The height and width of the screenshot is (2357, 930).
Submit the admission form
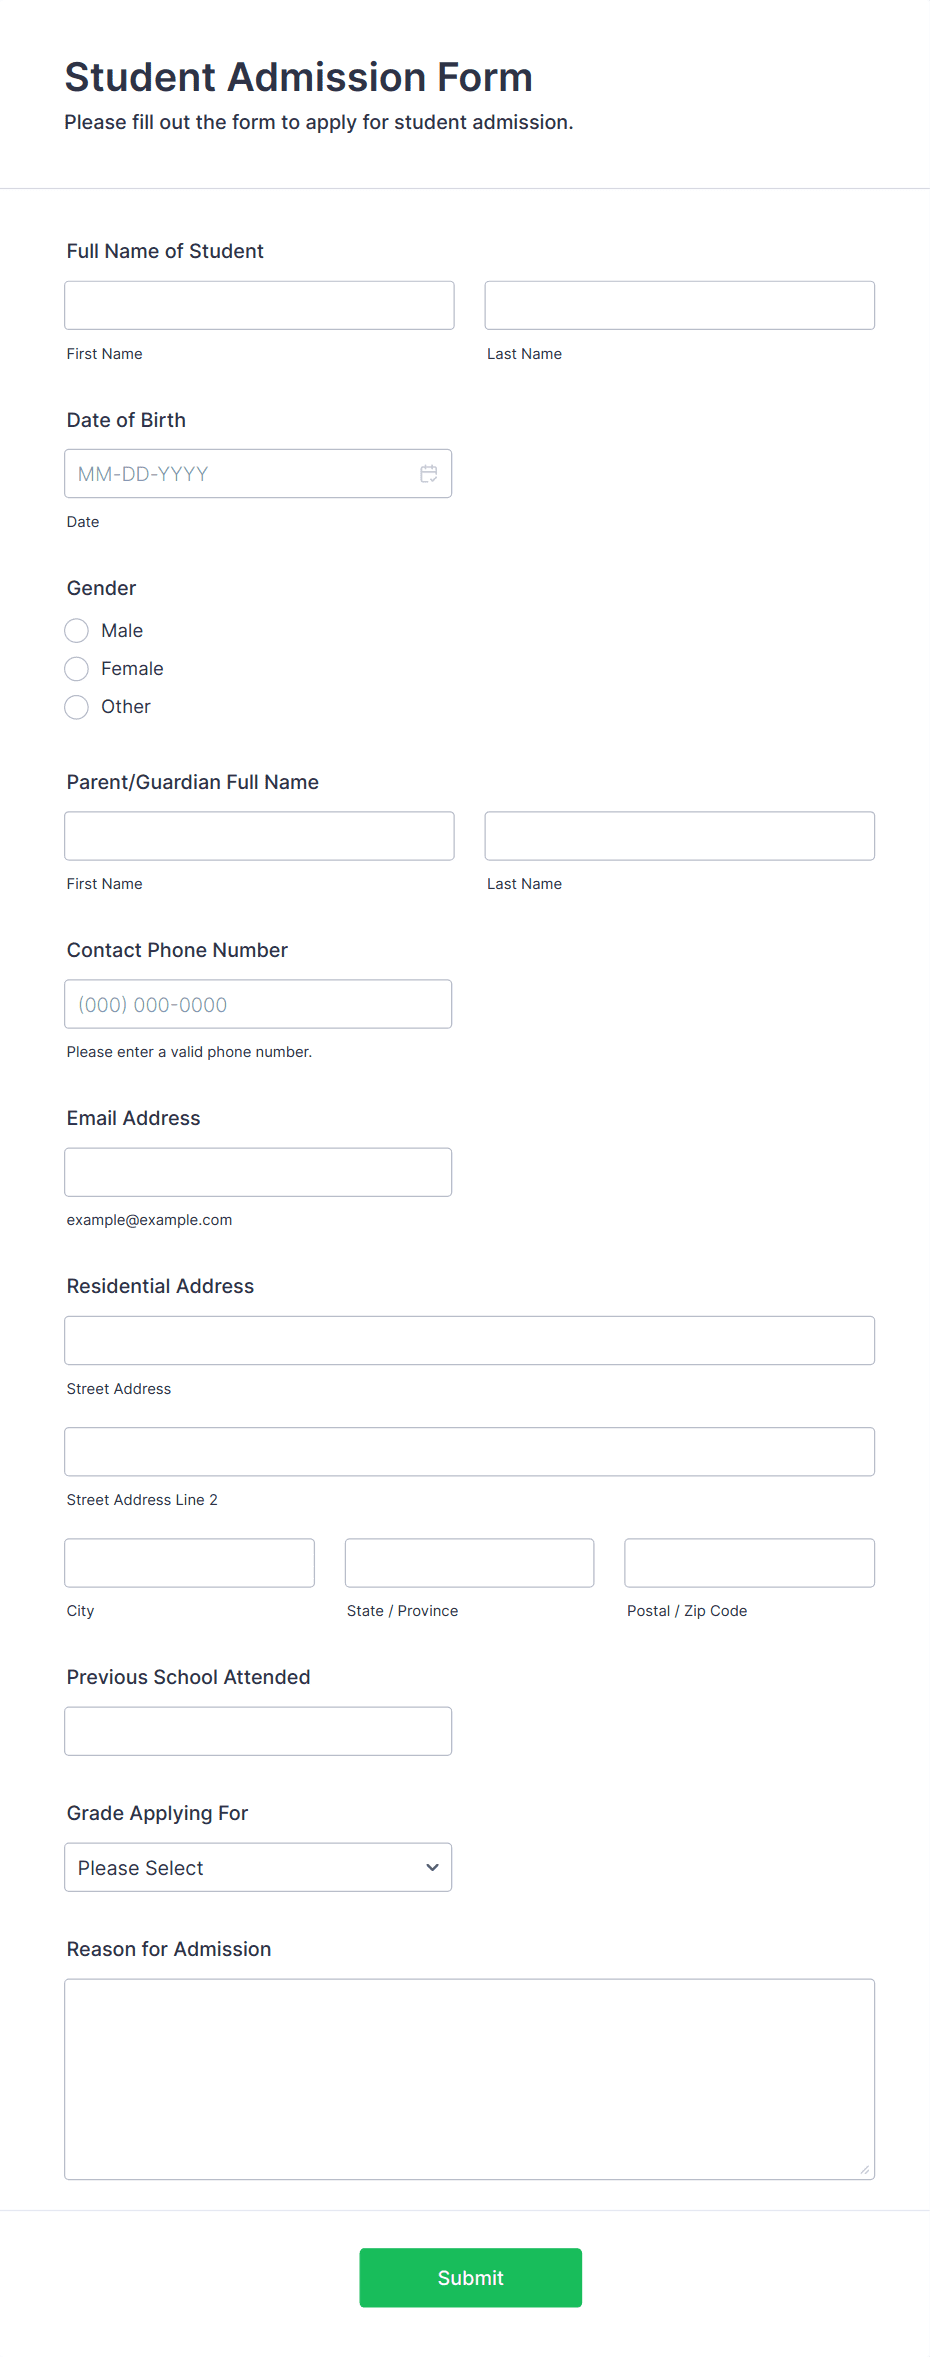[x=470, y=2277]
